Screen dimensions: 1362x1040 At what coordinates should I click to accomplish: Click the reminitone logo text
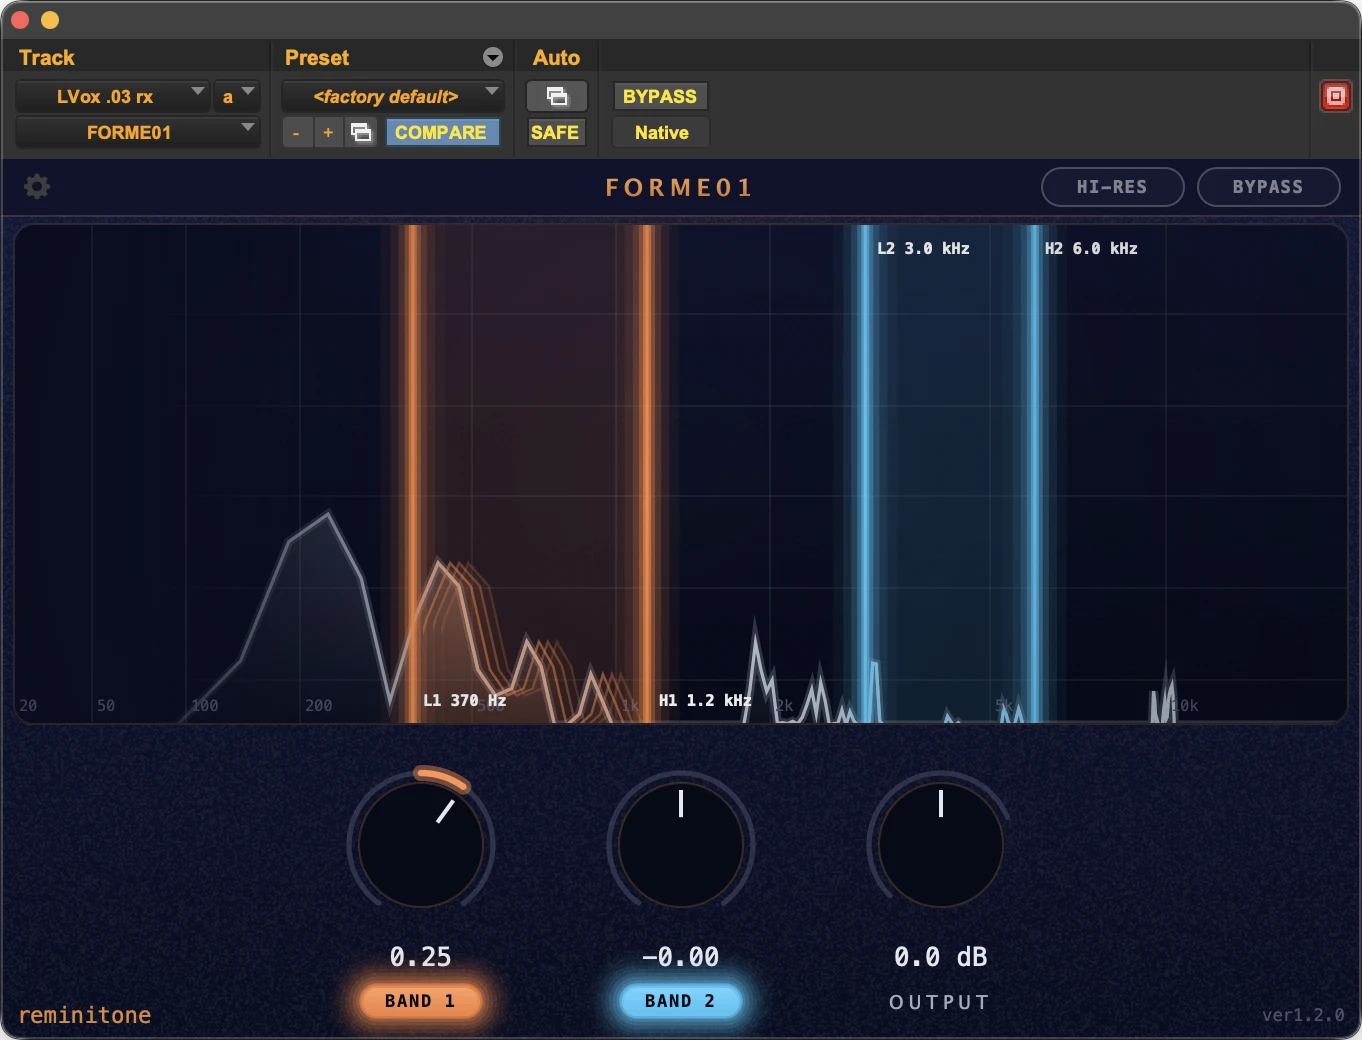[x=85, y=1015]
